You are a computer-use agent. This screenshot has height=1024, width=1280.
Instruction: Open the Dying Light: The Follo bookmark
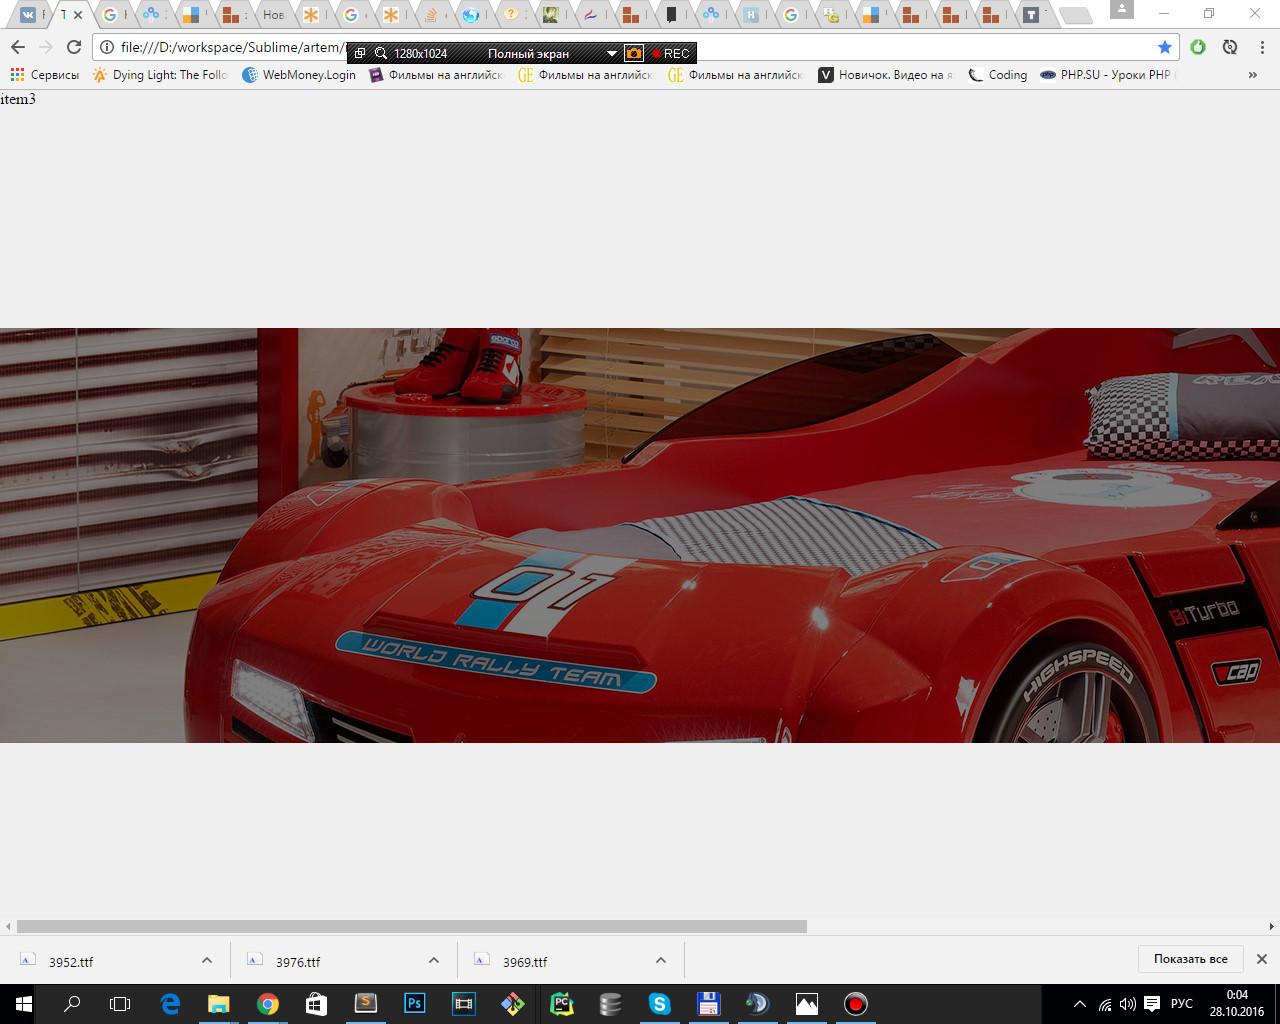160,75
